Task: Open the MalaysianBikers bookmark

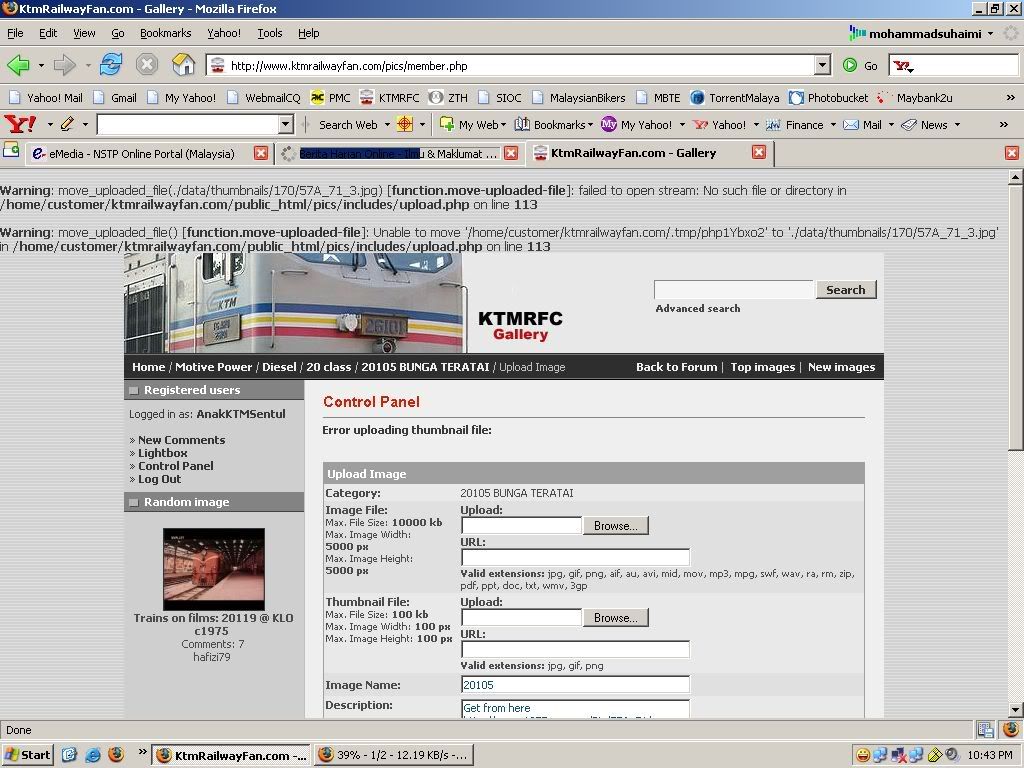Action: tap(579, 98)
